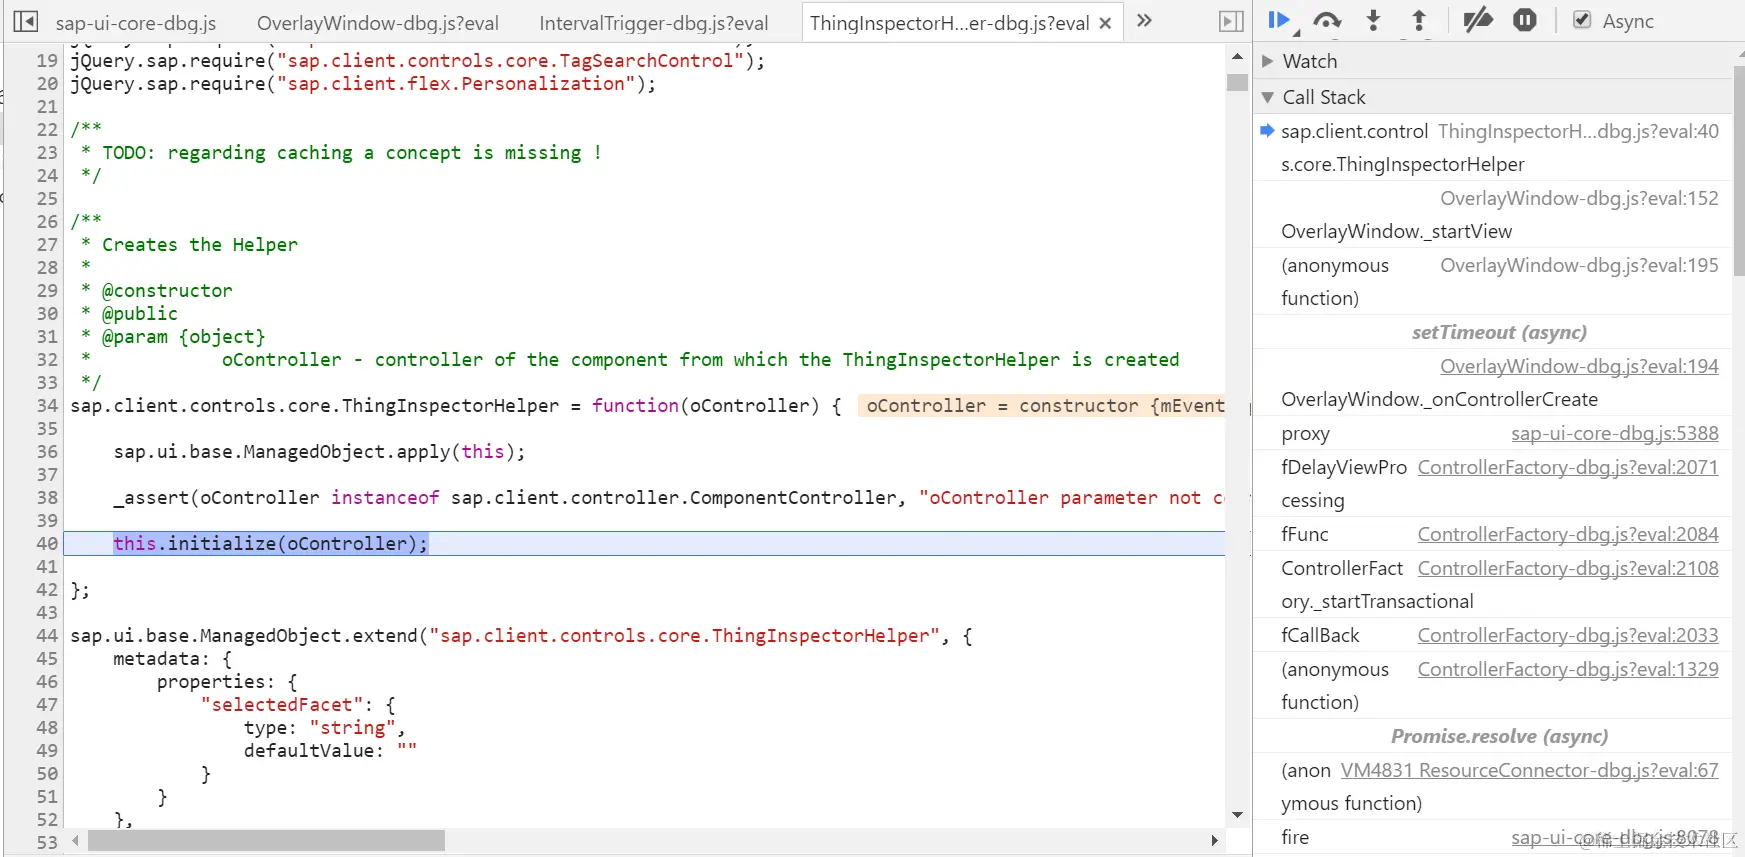Viewport: 1745px width, 857px height.
Task: Set breakpoint on line number 40
Action: point(47,543)
